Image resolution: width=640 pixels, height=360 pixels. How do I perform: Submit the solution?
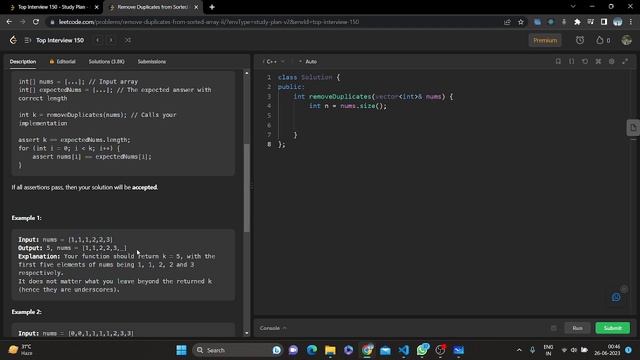(612, 328)
